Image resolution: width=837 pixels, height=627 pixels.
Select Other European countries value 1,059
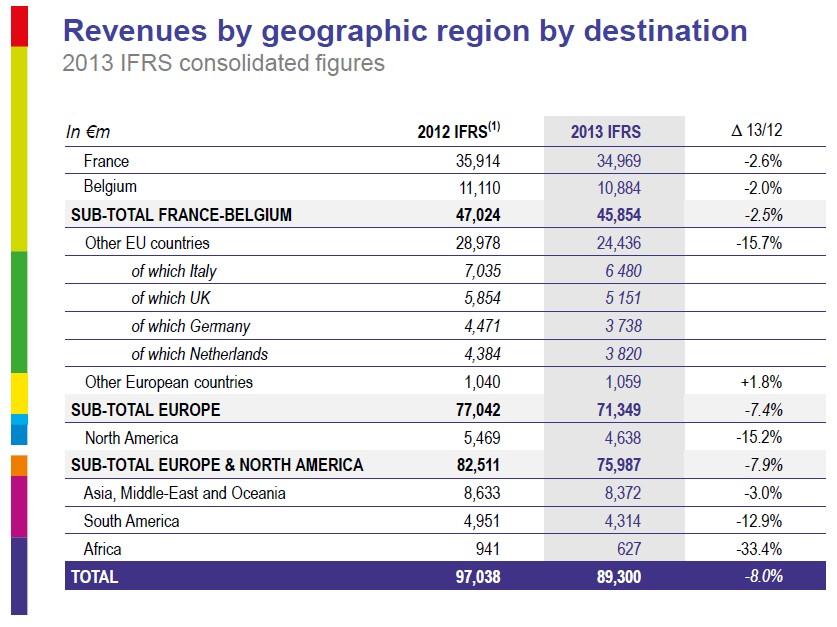click(623, 383)
